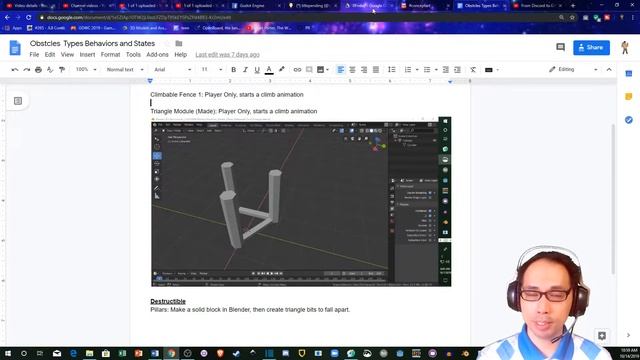Click the browser reload button
The image size is (640, 360).
[x=29, y=18]
